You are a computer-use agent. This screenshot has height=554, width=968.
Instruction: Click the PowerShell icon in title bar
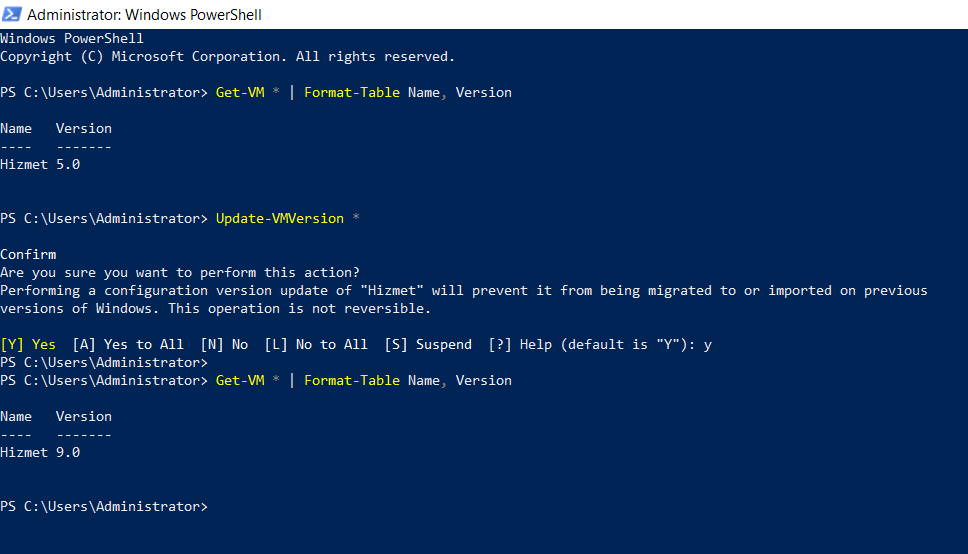coord(12,14)
